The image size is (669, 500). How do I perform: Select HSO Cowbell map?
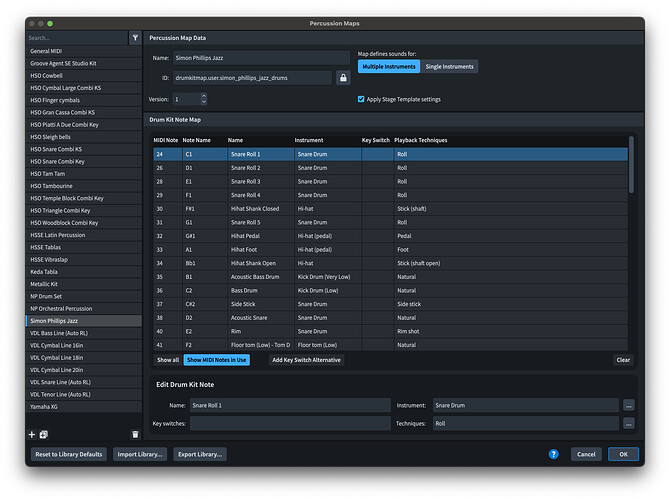pos(84,76)
